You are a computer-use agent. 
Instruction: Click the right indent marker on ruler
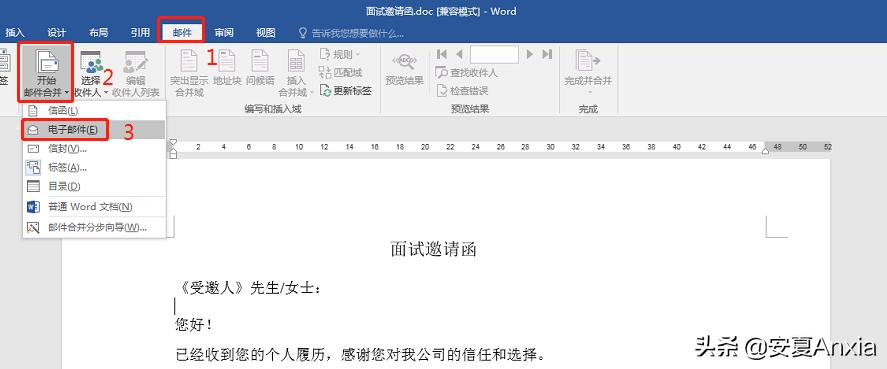(x=765, y=151)
